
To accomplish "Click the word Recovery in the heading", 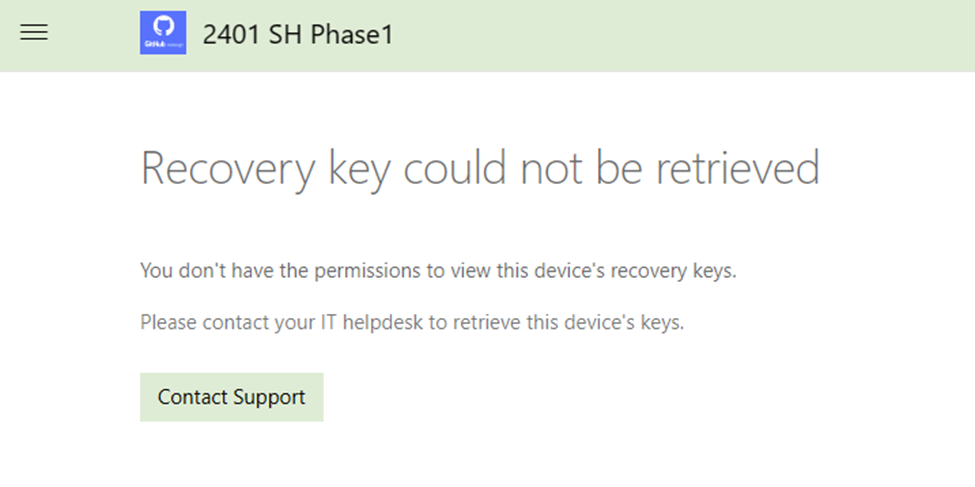I will pos(228,168).
